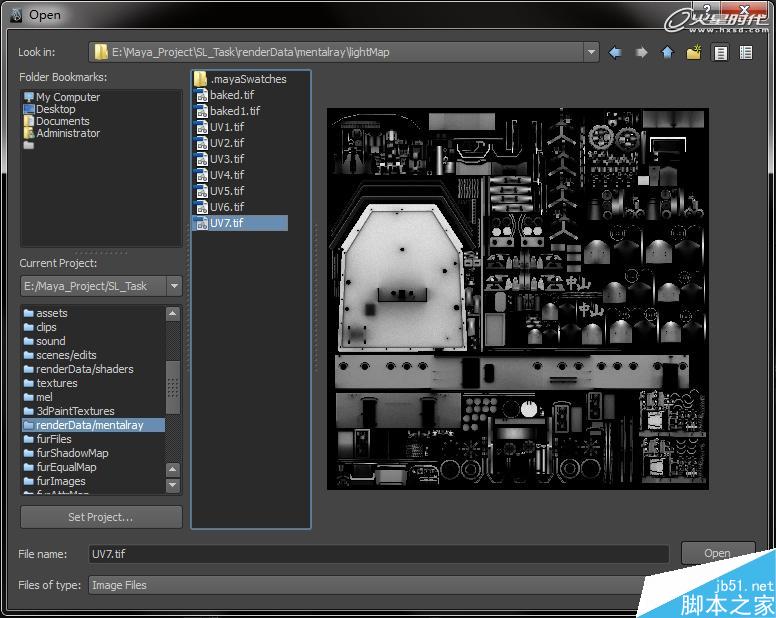Select the textures project folder
Image resolution: width=776 pixels, height=618 pixels.
tap(56, 383)
